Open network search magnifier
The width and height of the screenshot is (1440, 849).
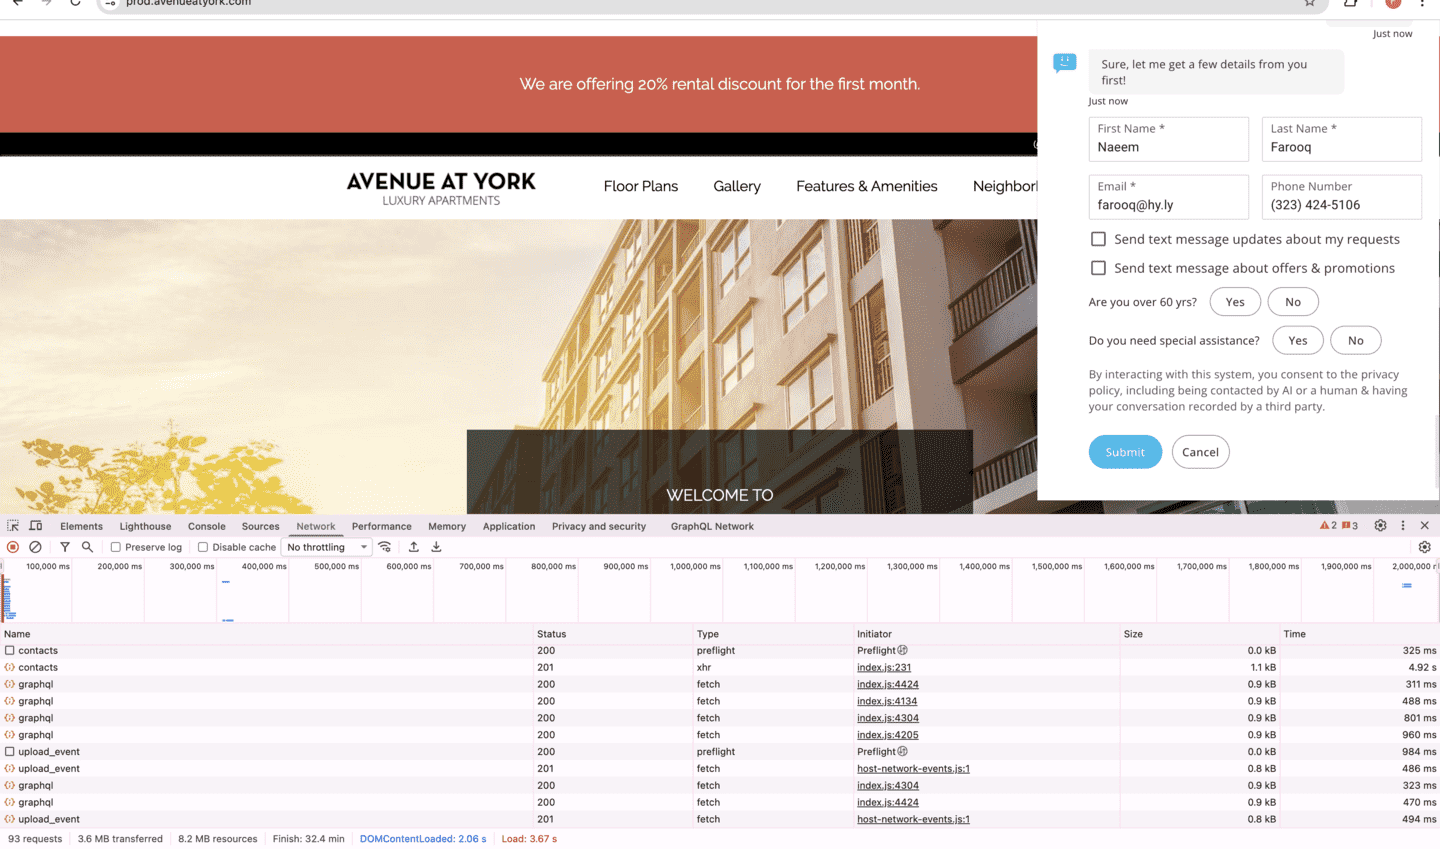[x=87, y=547]
